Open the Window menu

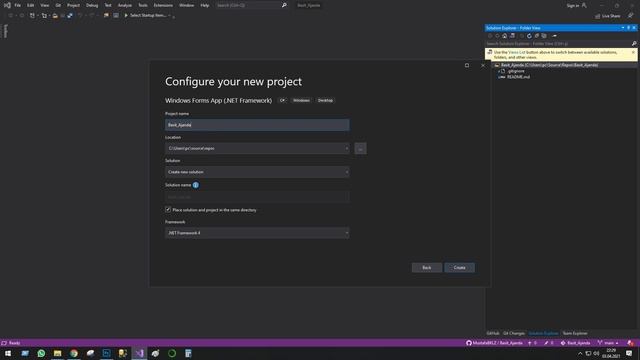coord(187,5)
